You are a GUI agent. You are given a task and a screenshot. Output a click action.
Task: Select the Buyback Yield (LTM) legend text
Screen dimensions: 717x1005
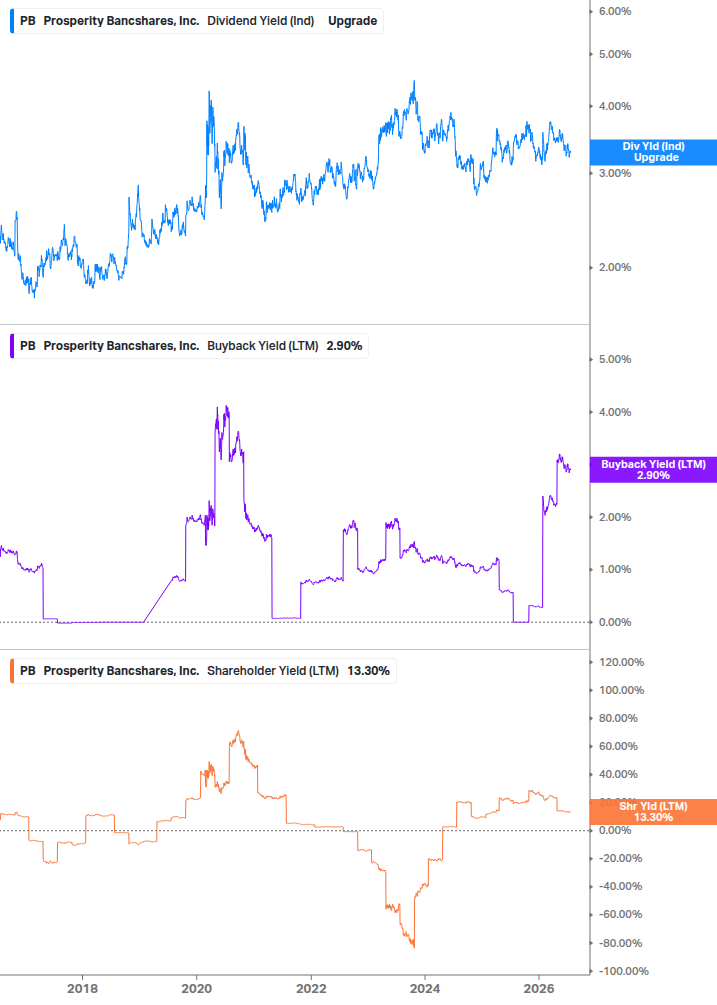pyautogui.click(x=263, y=346)
